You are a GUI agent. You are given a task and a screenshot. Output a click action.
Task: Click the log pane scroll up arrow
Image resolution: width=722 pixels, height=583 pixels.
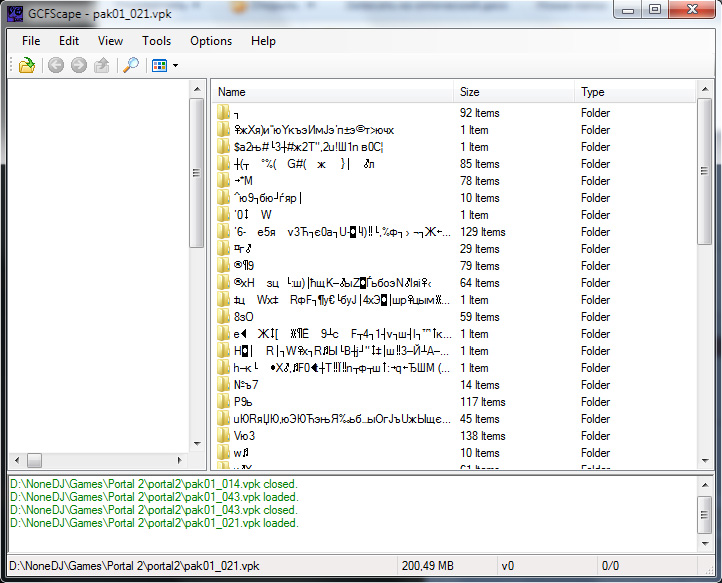(705, 485)
